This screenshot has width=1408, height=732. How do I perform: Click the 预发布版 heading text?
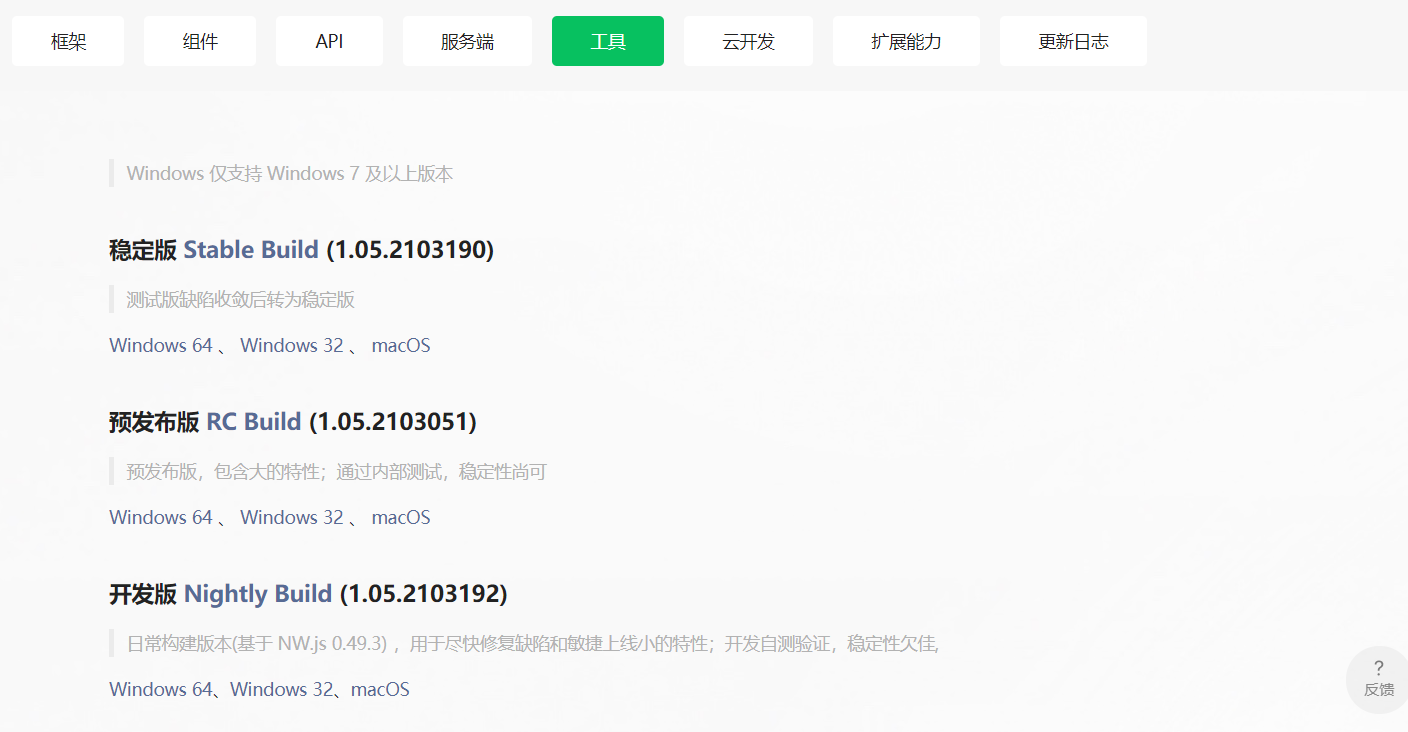(154, 421)
